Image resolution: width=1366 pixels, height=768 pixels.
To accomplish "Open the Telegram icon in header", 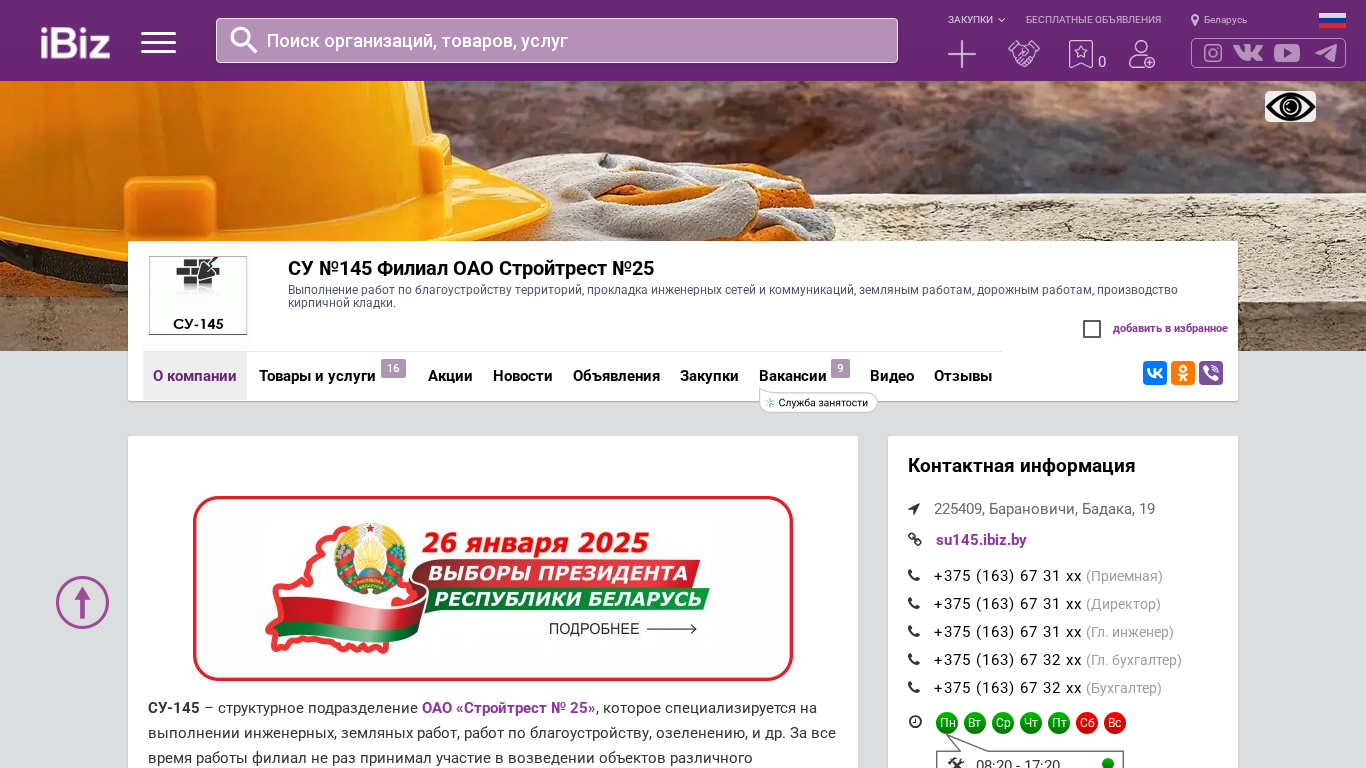I will (1326, 53).
